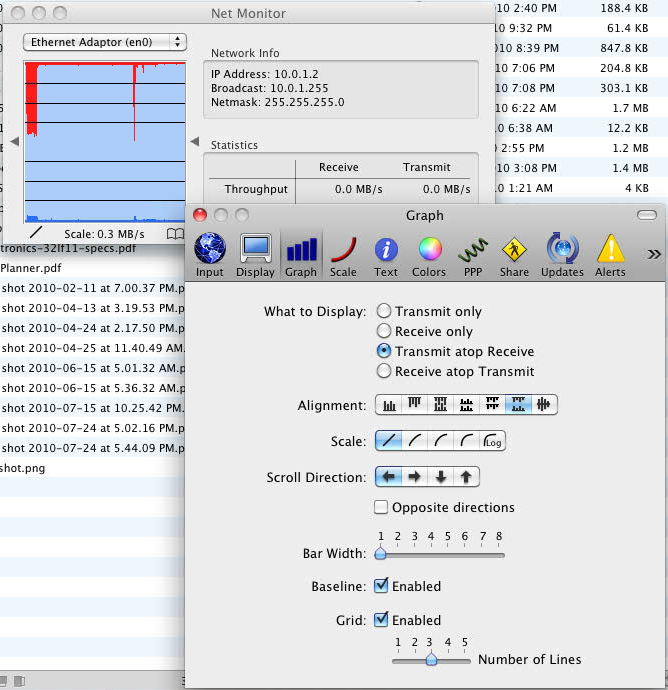
Task: Open the Text preferences pane
Action: (386, 255)
